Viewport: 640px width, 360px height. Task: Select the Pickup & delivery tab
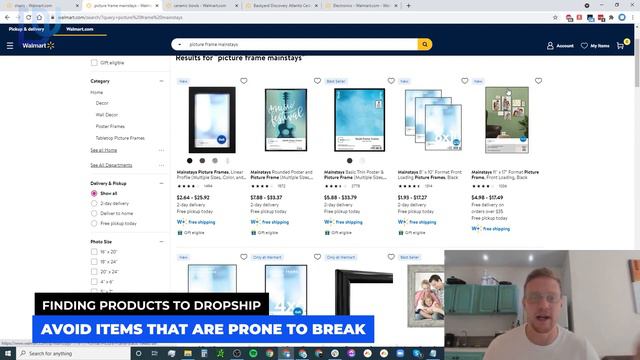pos(27,29)
